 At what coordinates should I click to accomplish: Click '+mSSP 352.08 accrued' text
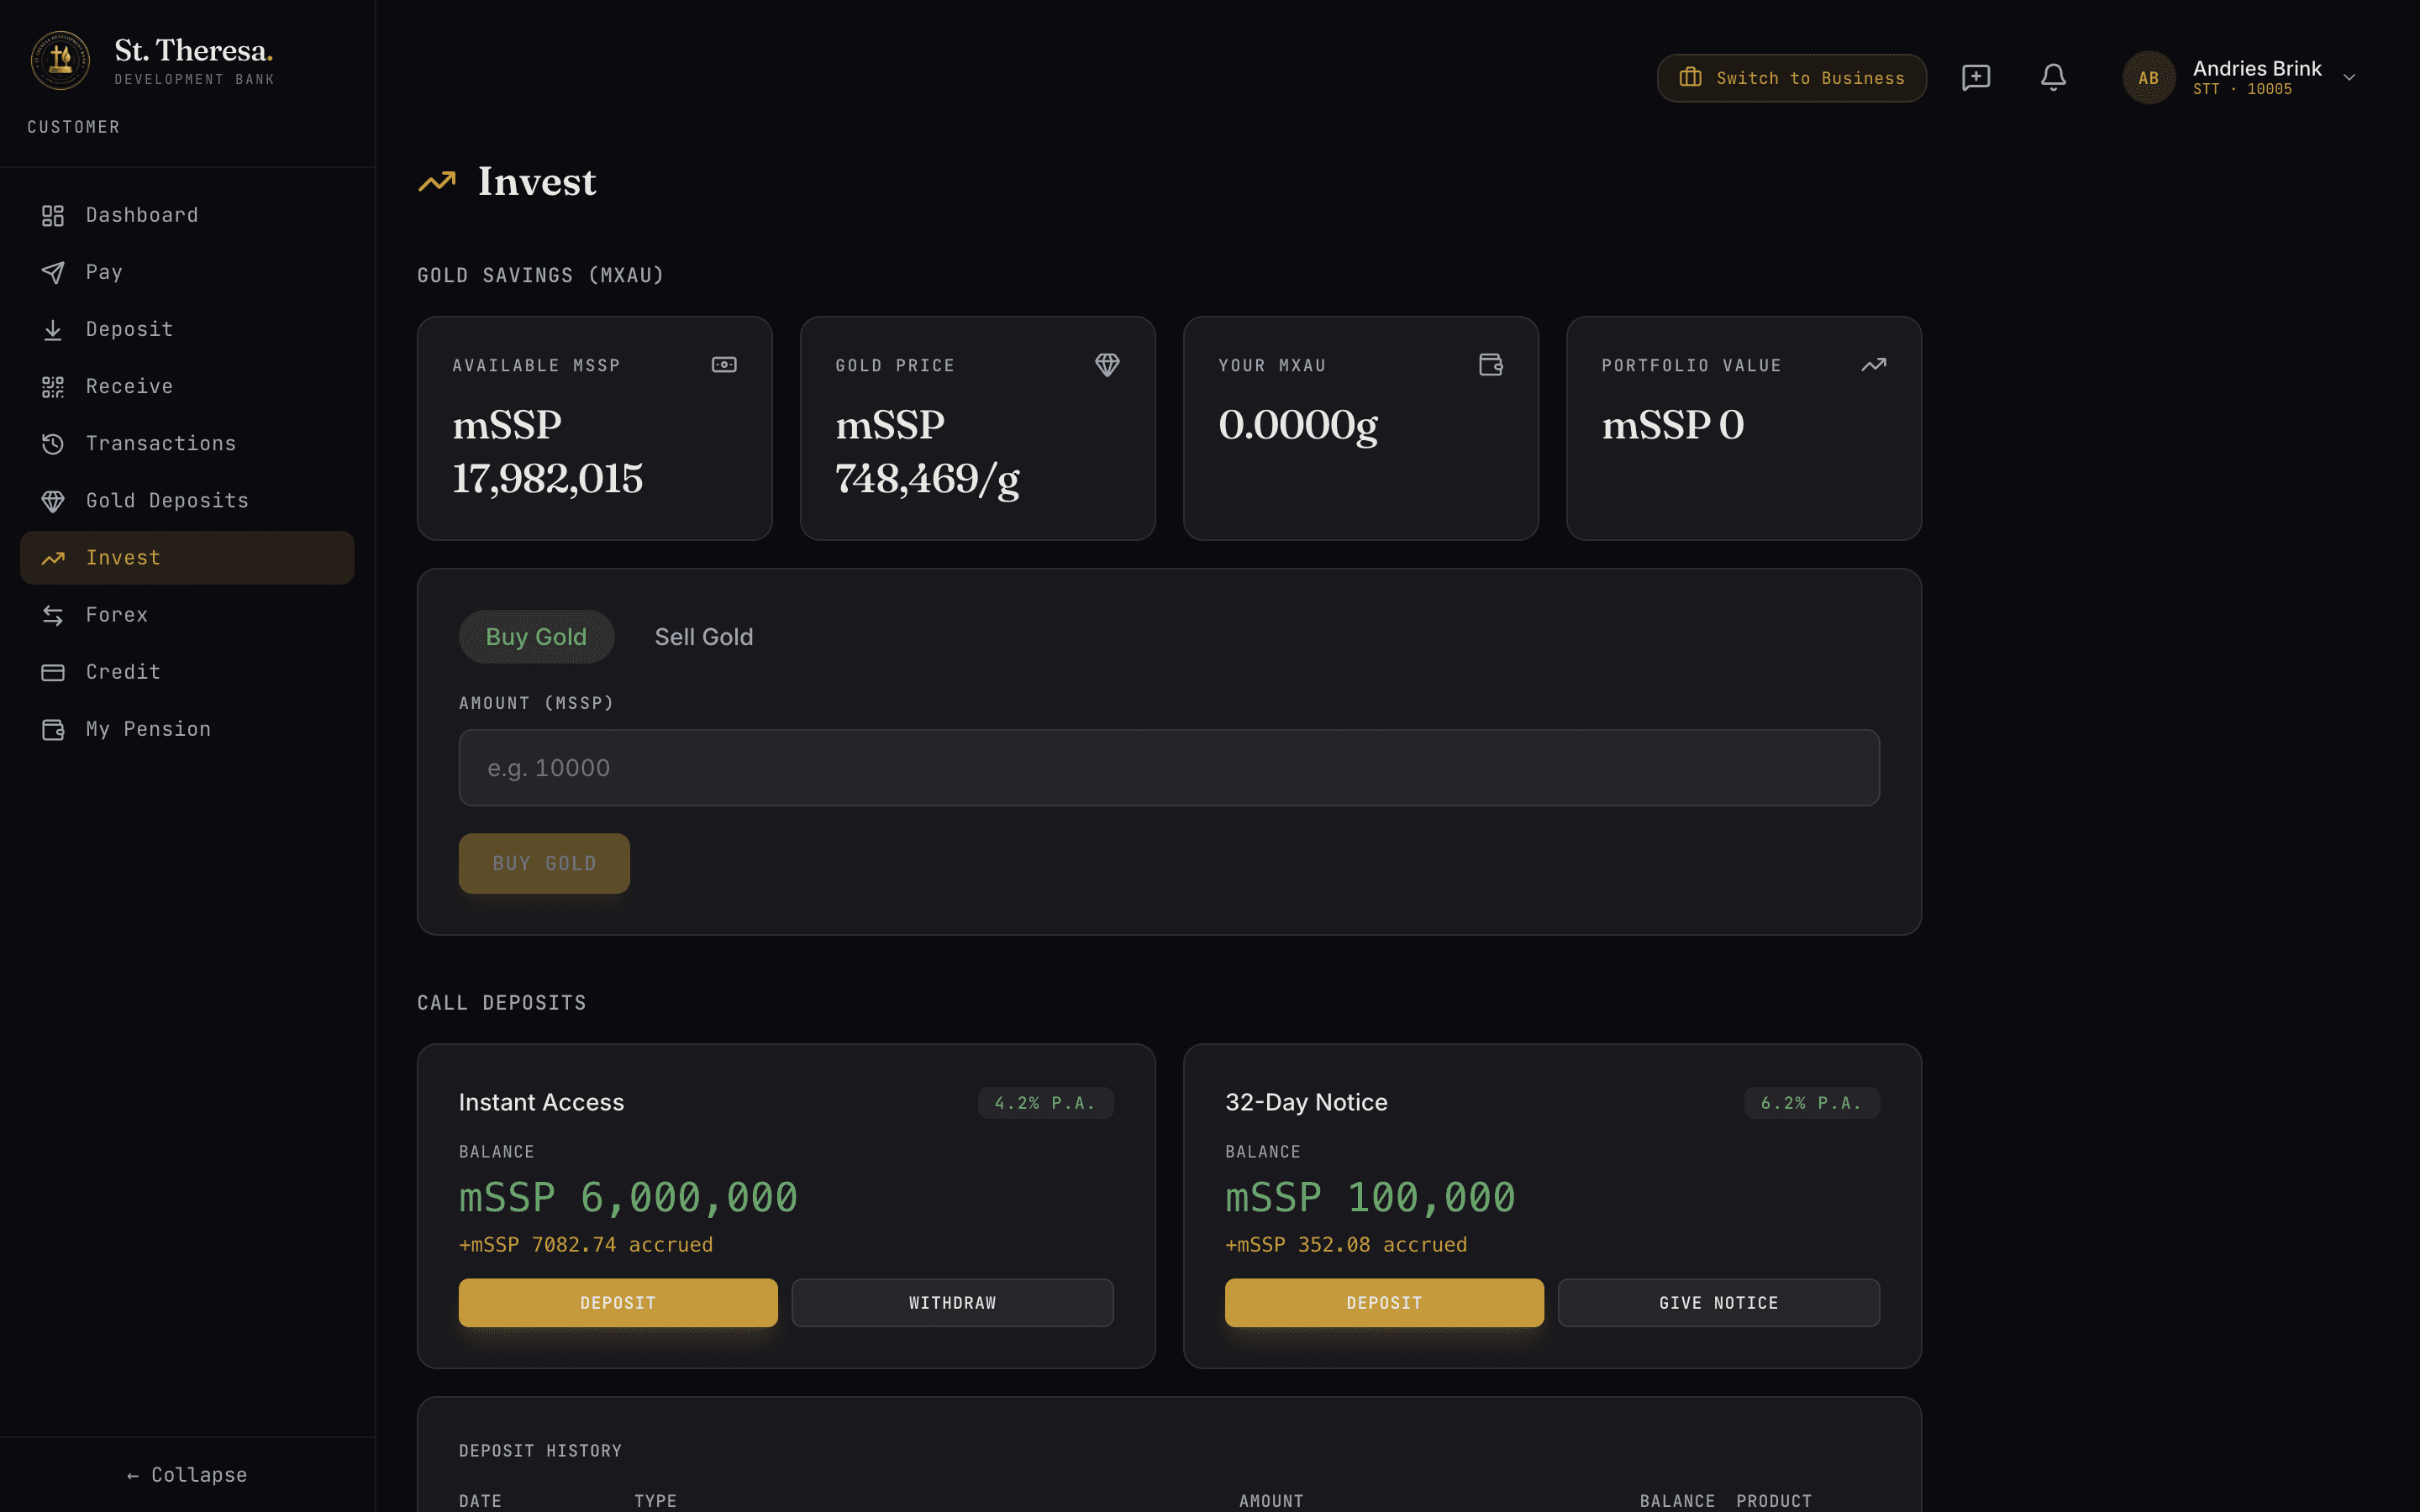[x=1346, y=1245]
